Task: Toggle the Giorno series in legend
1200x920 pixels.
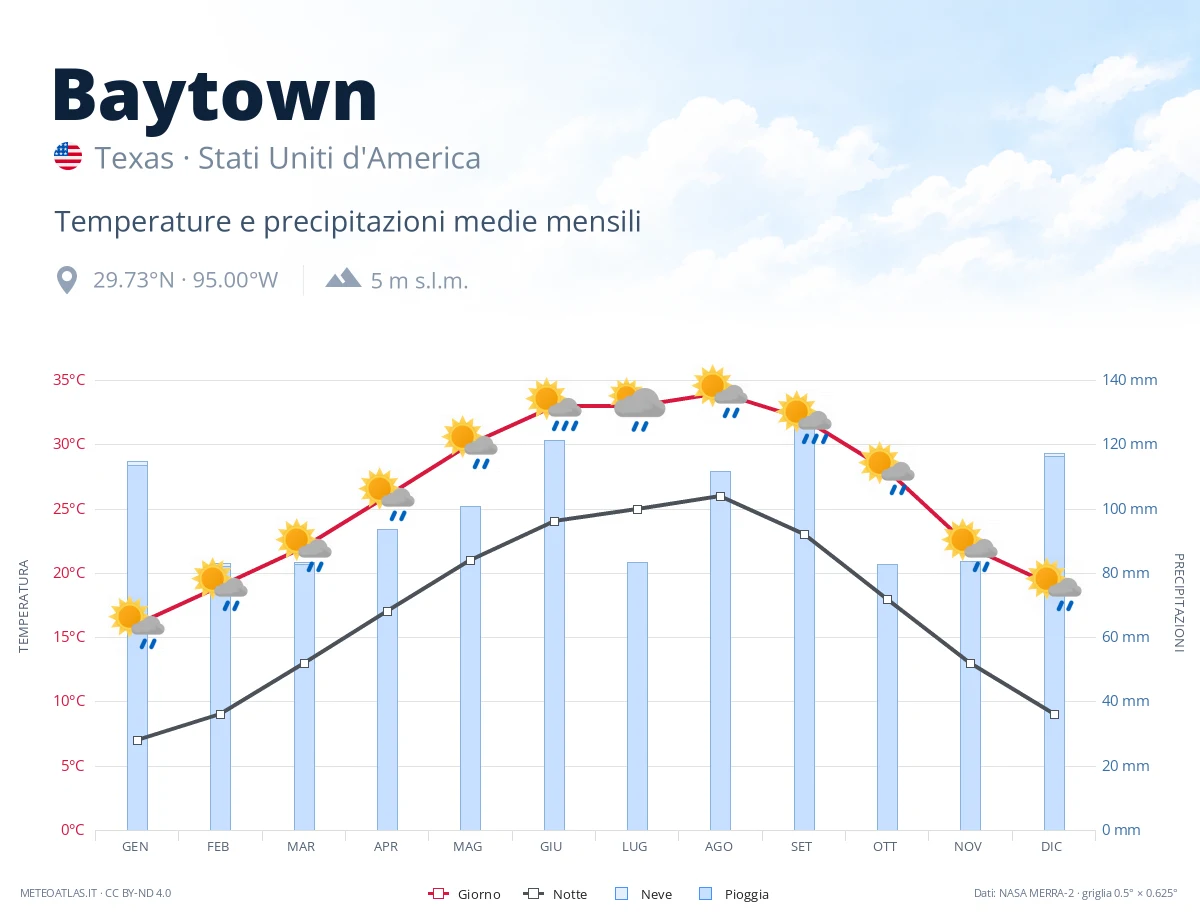Action: [x=464, y=894]
